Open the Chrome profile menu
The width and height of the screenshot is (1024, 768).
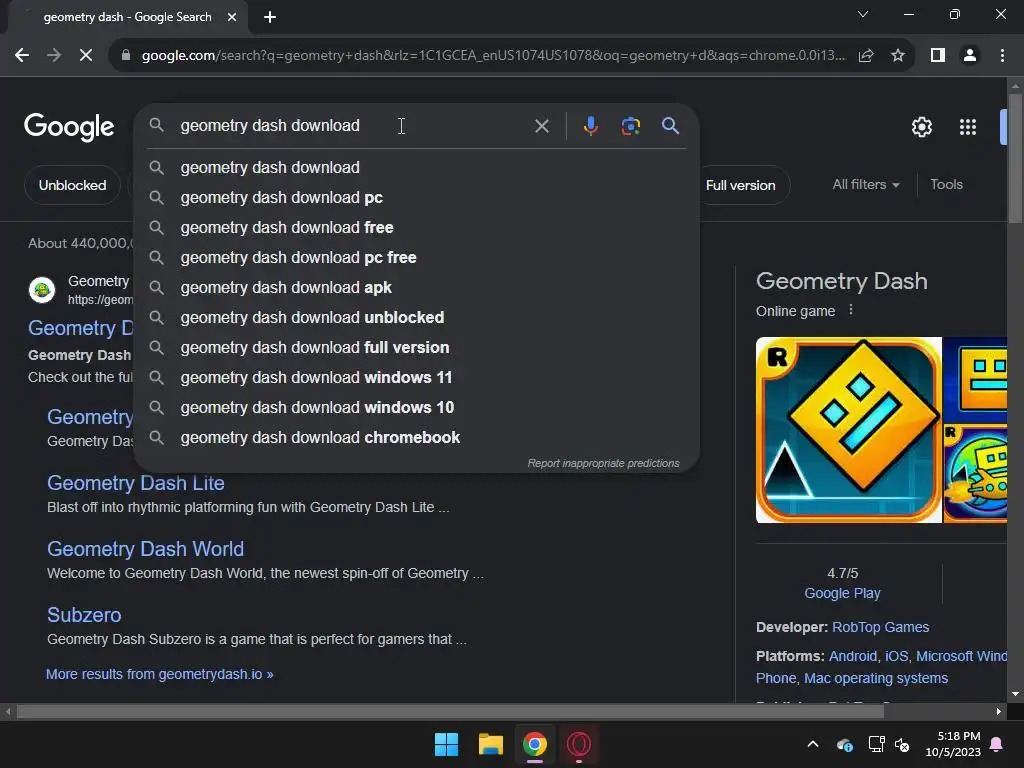point(970,56)
